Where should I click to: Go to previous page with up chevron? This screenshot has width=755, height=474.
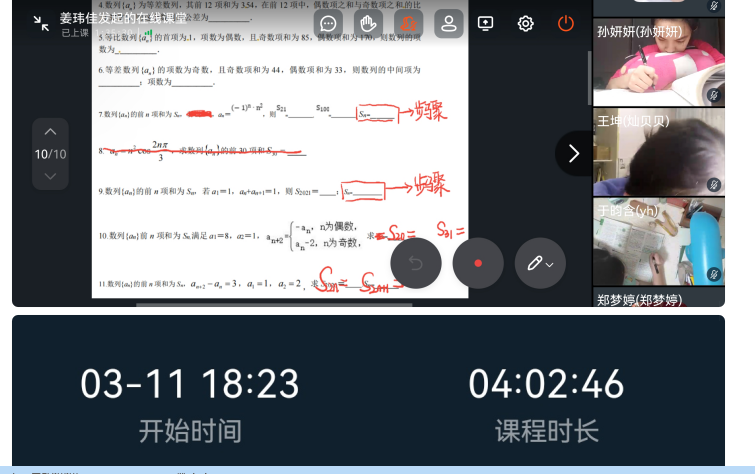(x=50, y=132)
